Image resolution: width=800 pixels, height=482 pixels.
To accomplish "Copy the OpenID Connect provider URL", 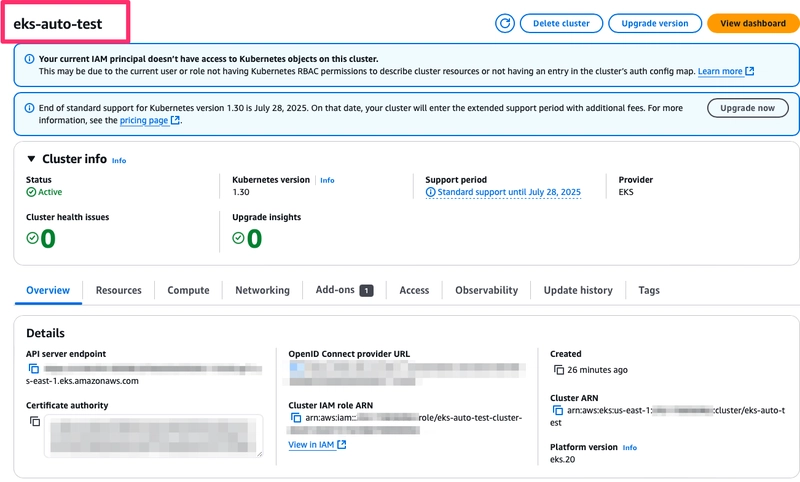I will 295,369.
